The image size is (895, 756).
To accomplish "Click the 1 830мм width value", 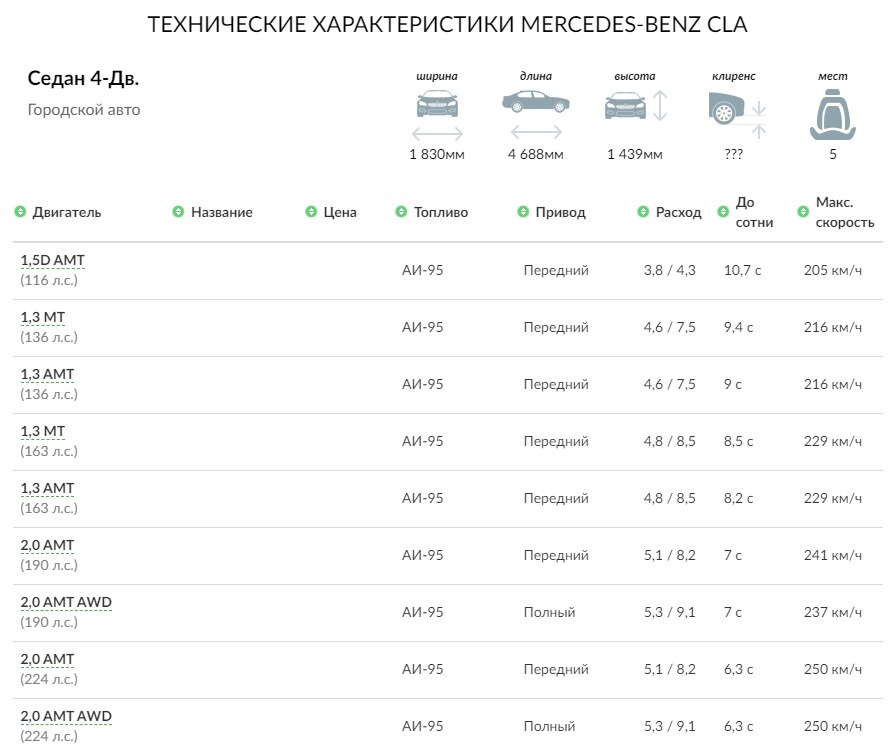I will pyautogui.click(x=437, y=154).
